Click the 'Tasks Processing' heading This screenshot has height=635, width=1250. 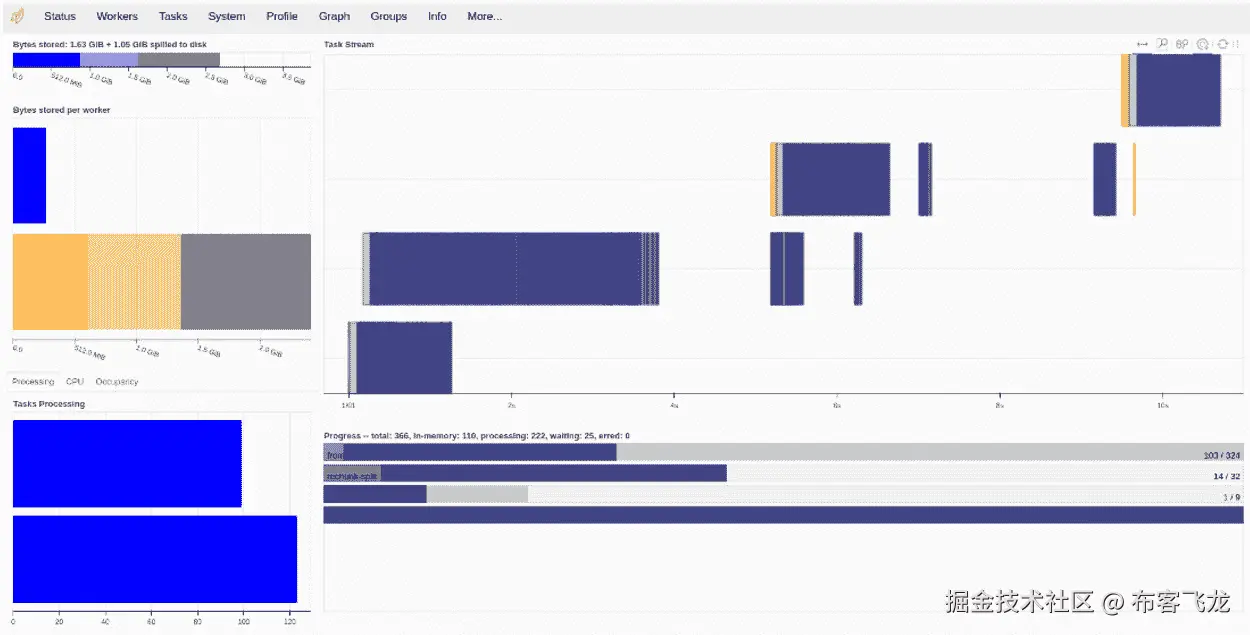(x=49, y=404)
